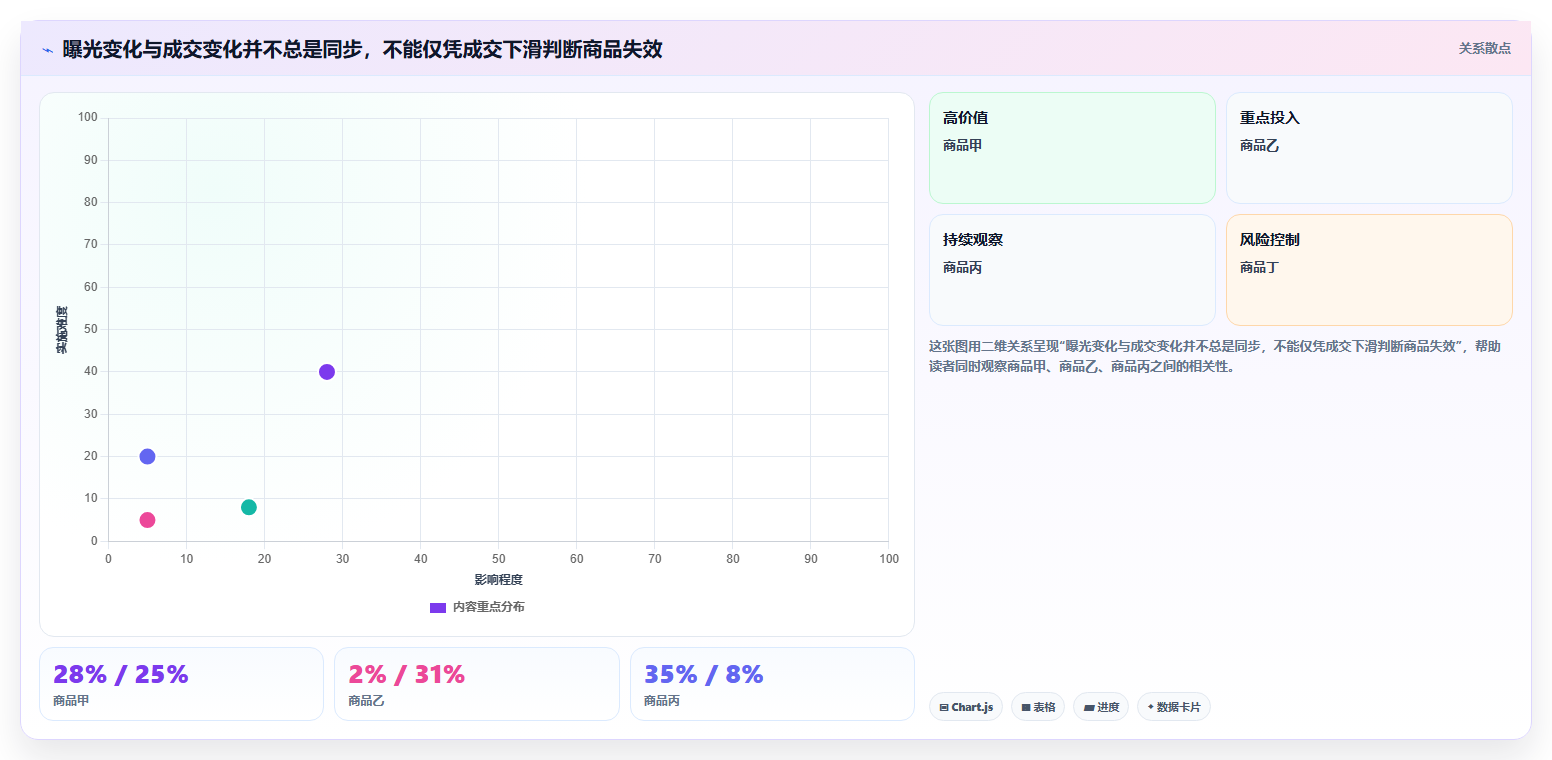Click the icon inside the 数据卡片 chip

[x=1151, y=707]
